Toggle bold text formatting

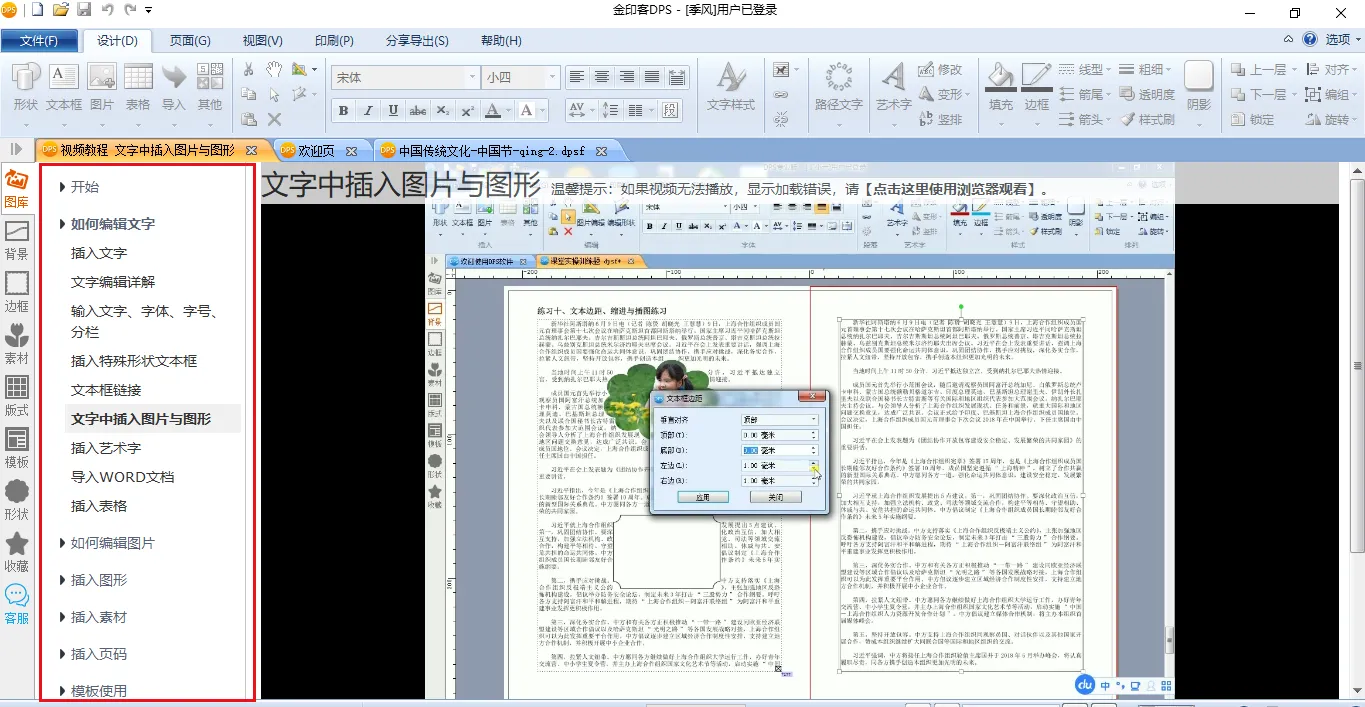pos(343,111)
